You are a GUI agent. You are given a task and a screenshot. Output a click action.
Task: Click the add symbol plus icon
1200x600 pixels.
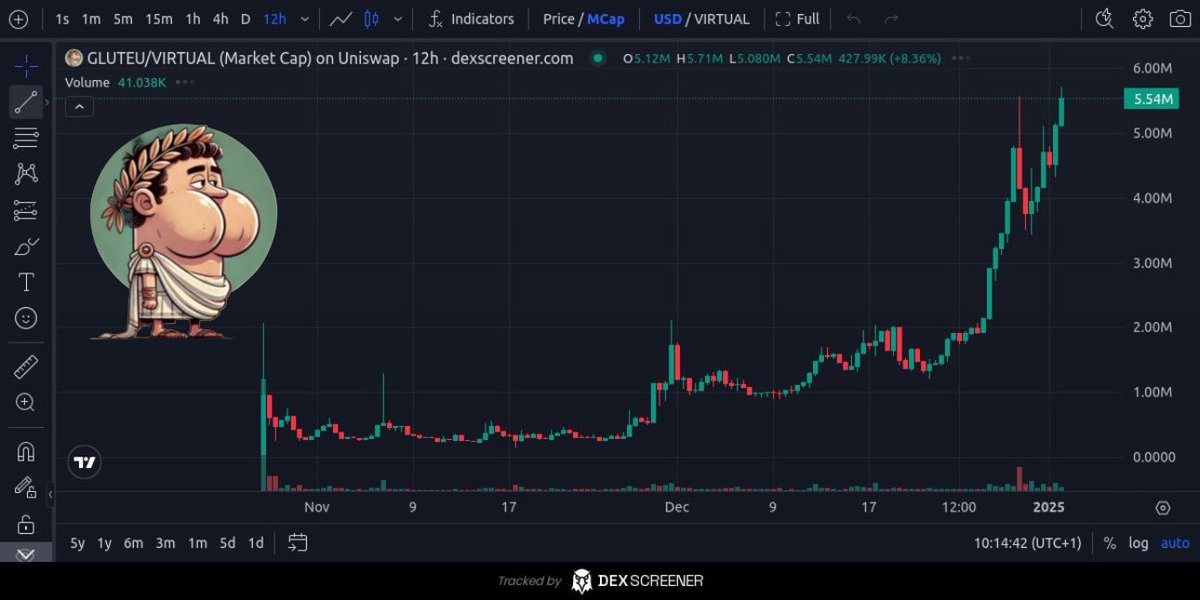pyautogui.click(x=19, y=19)
